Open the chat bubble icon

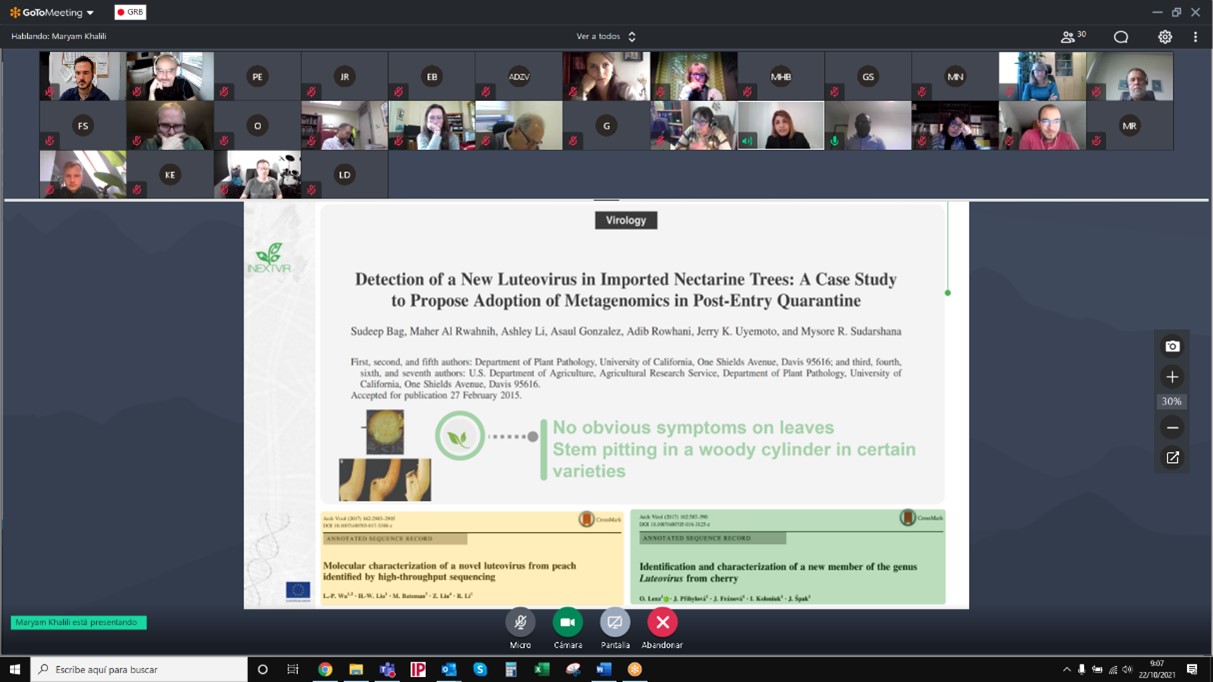click(1121, 37)
